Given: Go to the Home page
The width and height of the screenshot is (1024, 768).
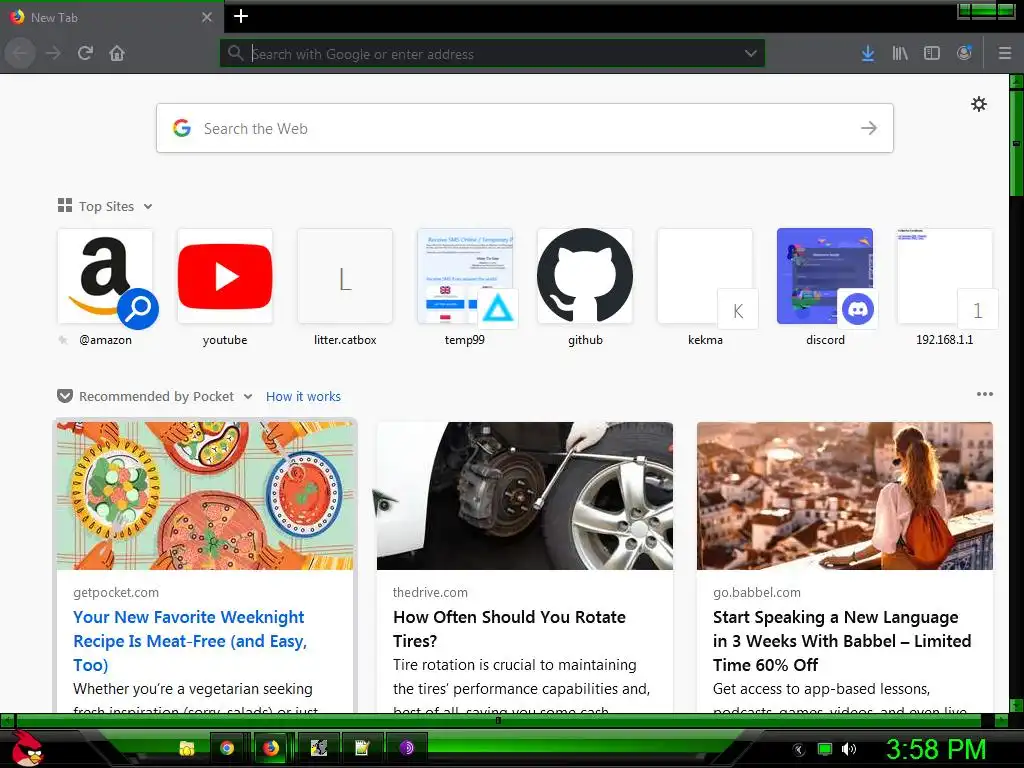Looking at the screenshot, I should (x=117, y=53).
